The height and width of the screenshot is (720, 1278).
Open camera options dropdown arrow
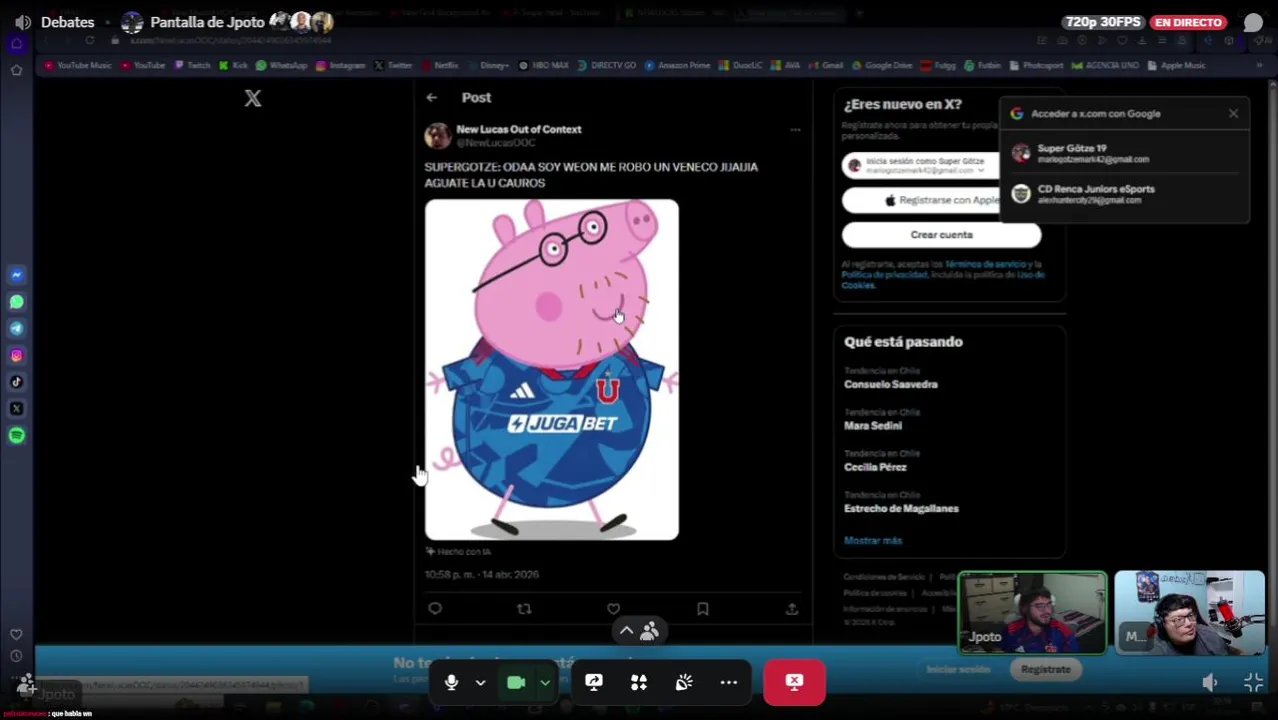545,683
